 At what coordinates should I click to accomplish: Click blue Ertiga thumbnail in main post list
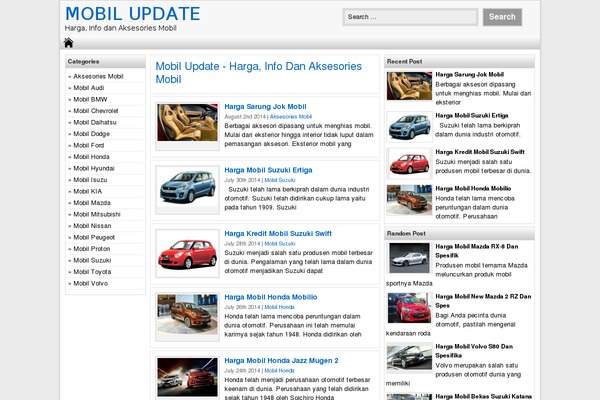click(188, 186)
